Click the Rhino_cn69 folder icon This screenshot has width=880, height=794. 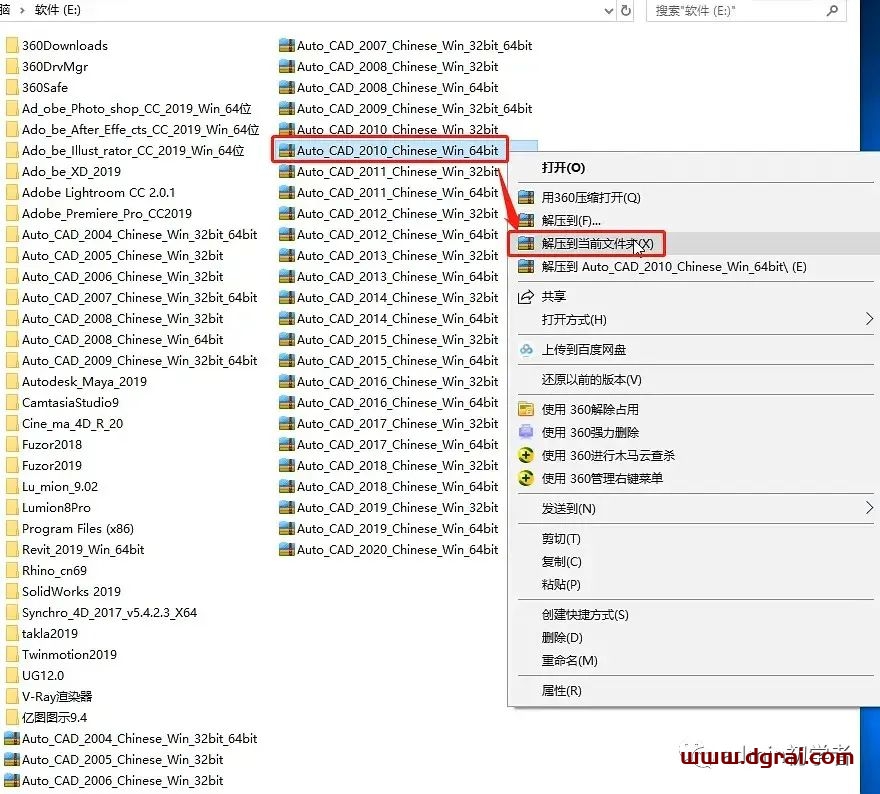[12, 570]
